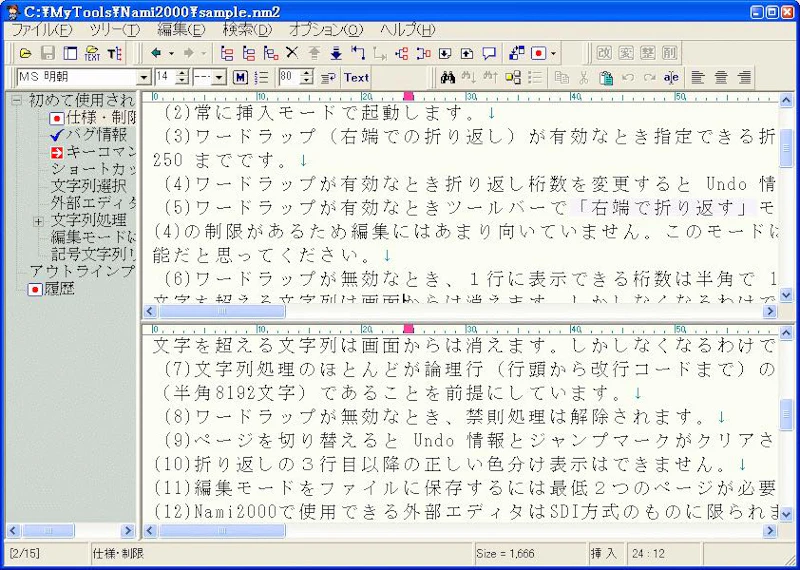
Task: Click the binoculars search icon
Action: coord(449,77)
